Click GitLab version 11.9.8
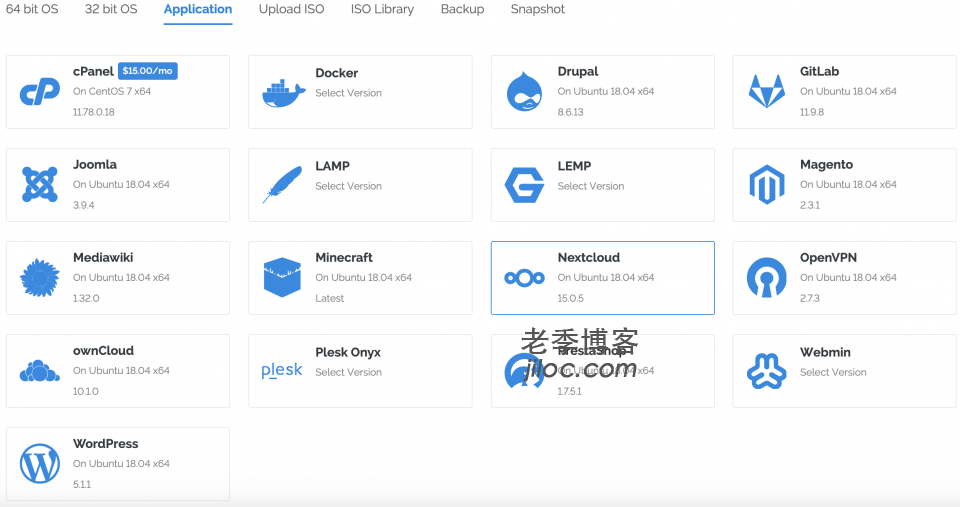 click(812, 112)
